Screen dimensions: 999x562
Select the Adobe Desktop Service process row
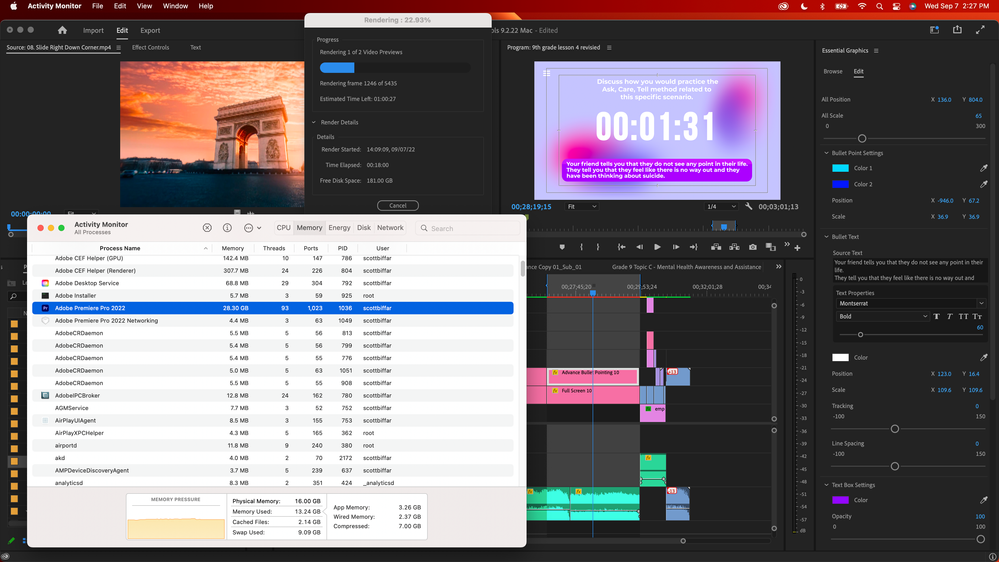point(273,283)
